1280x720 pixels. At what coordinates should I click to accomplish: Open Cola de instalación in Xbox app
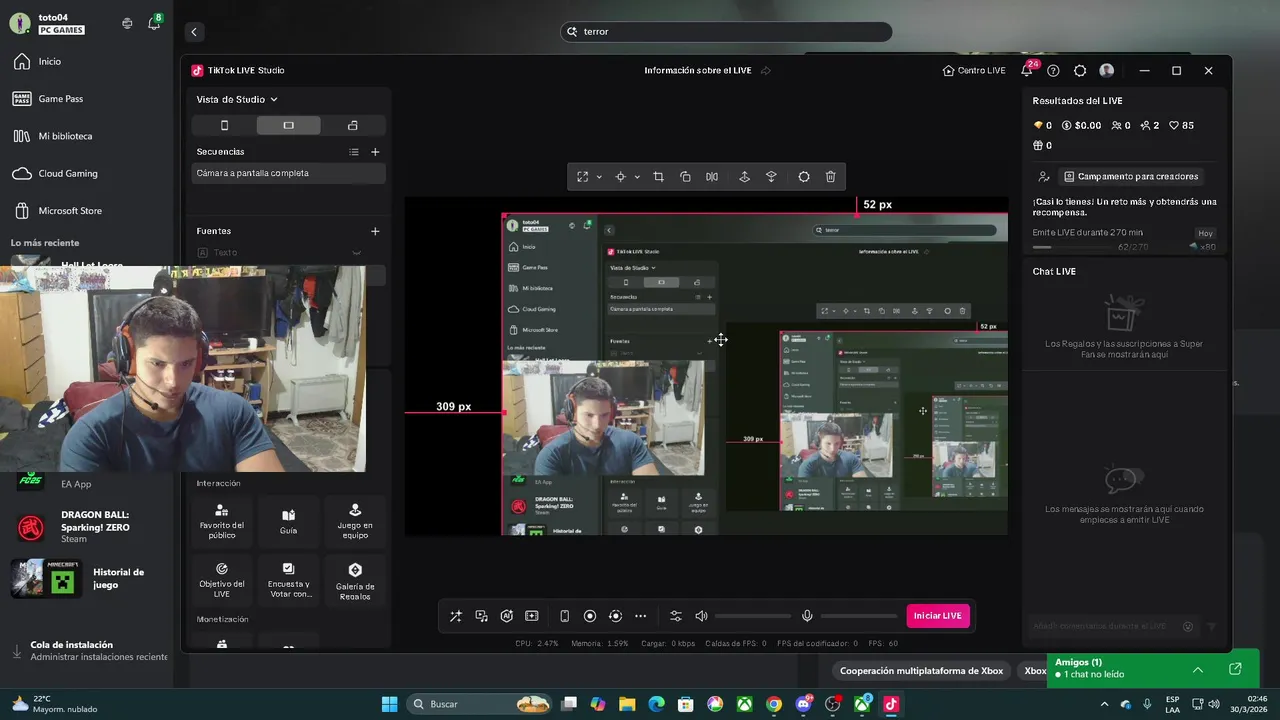(x=88, y=651)
